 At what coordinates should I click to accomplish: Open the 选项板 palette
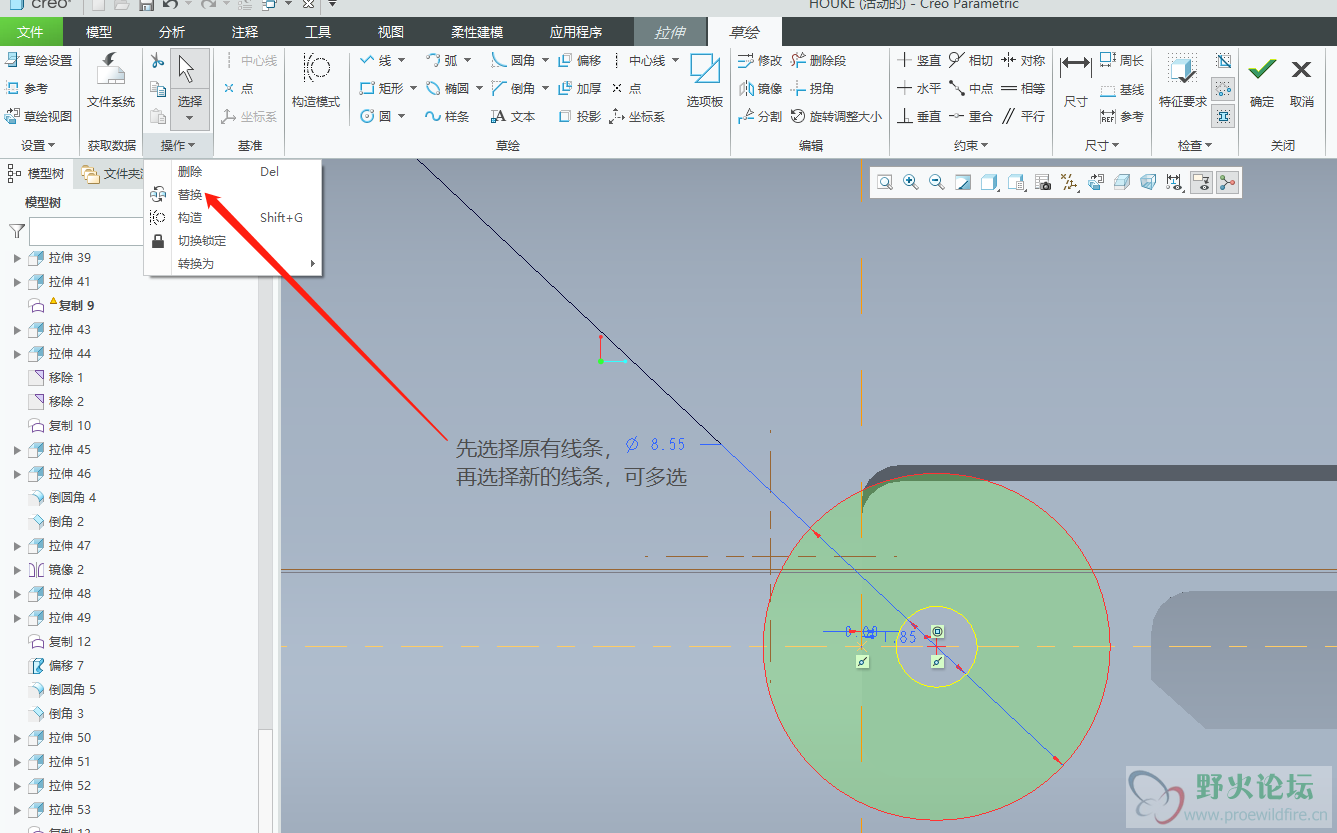click(704, 80)
